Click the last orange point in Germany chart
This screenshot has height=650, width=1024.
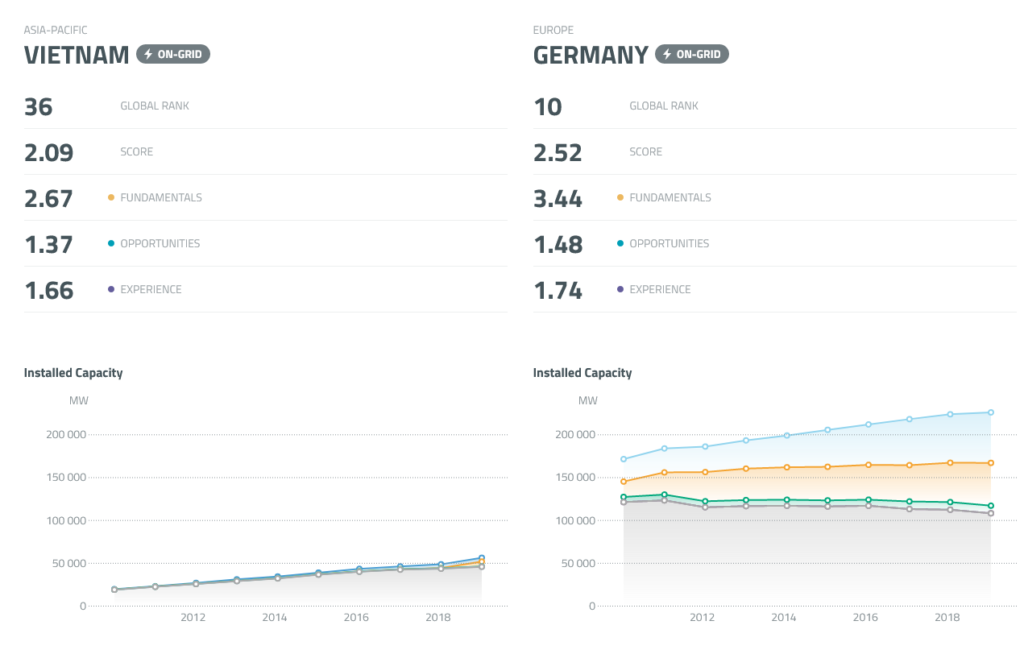pyautogui.click(x=991, y=463)
